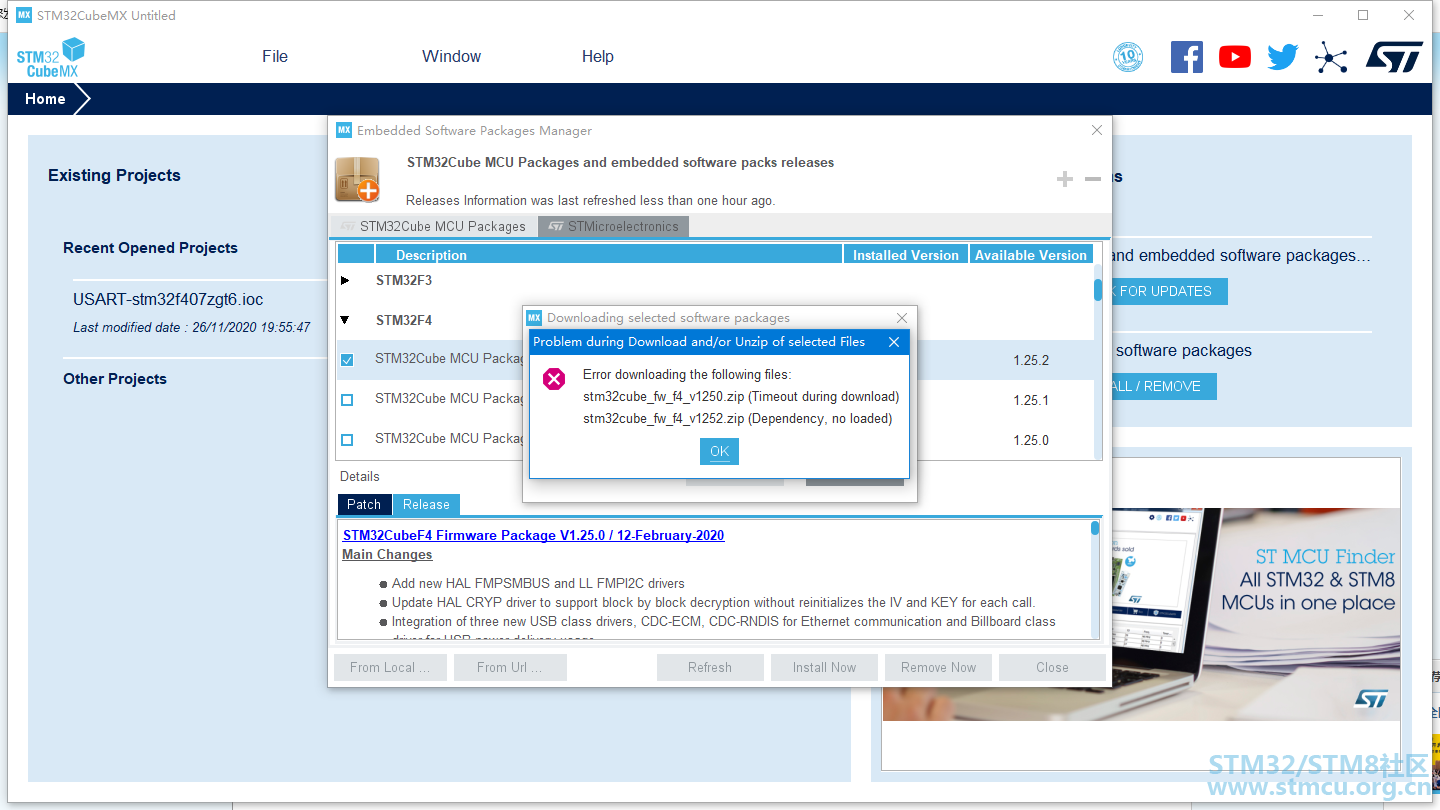
Task: Click the Remove Now button
Action: tap(938, 667)
